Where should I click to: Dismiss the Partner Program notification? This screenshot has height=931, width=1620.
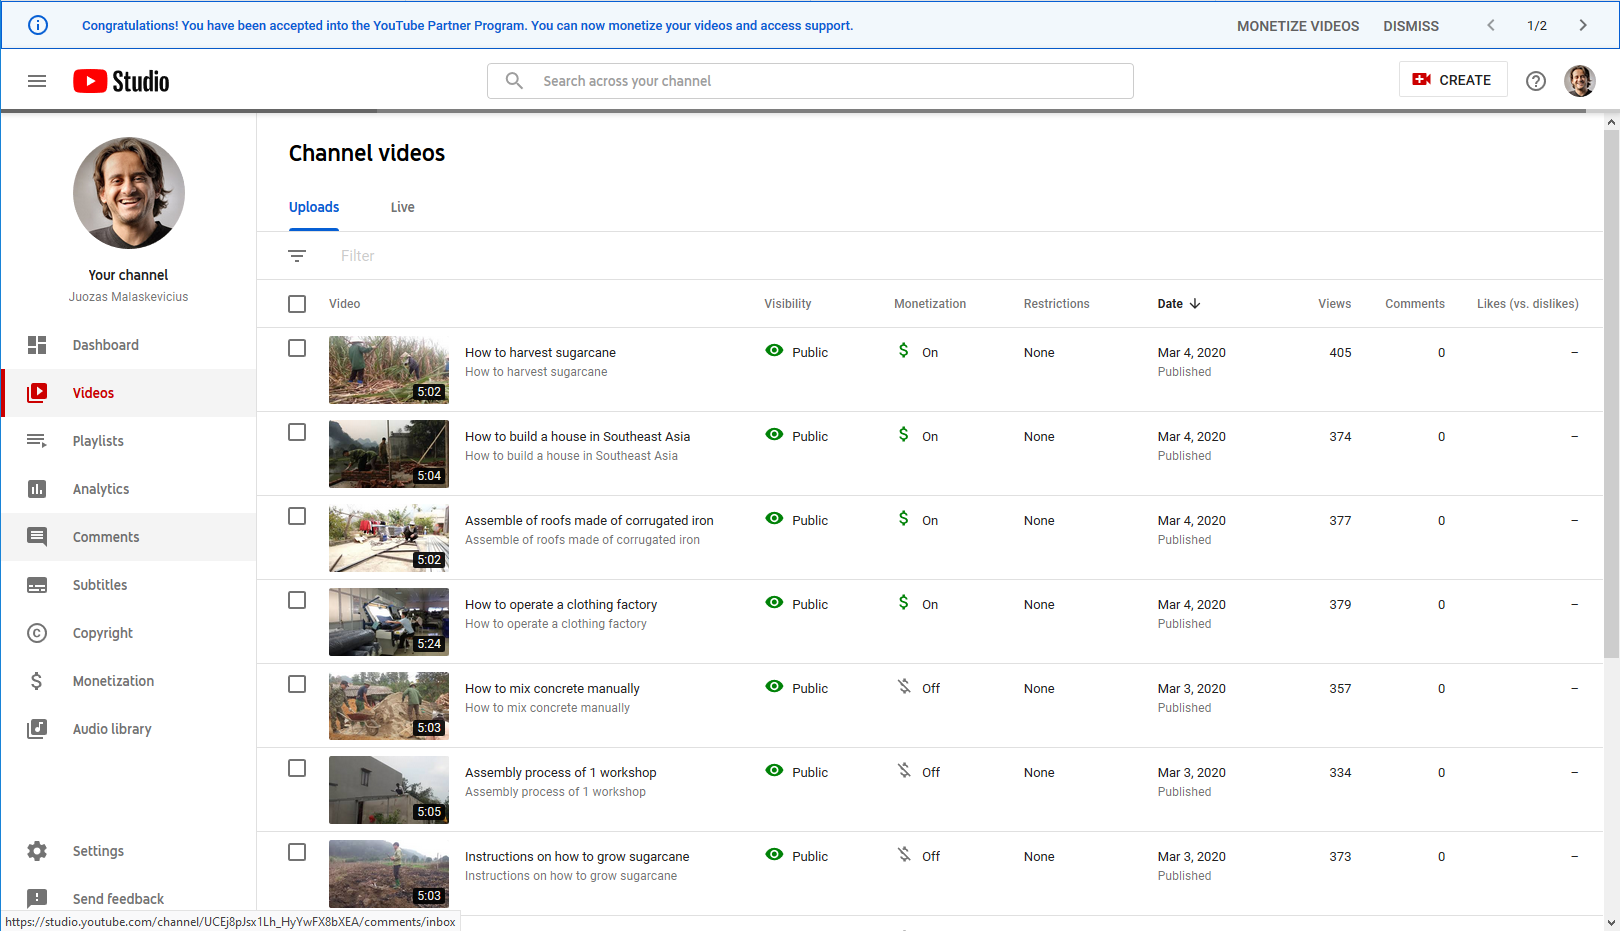tap(1411, 26)
